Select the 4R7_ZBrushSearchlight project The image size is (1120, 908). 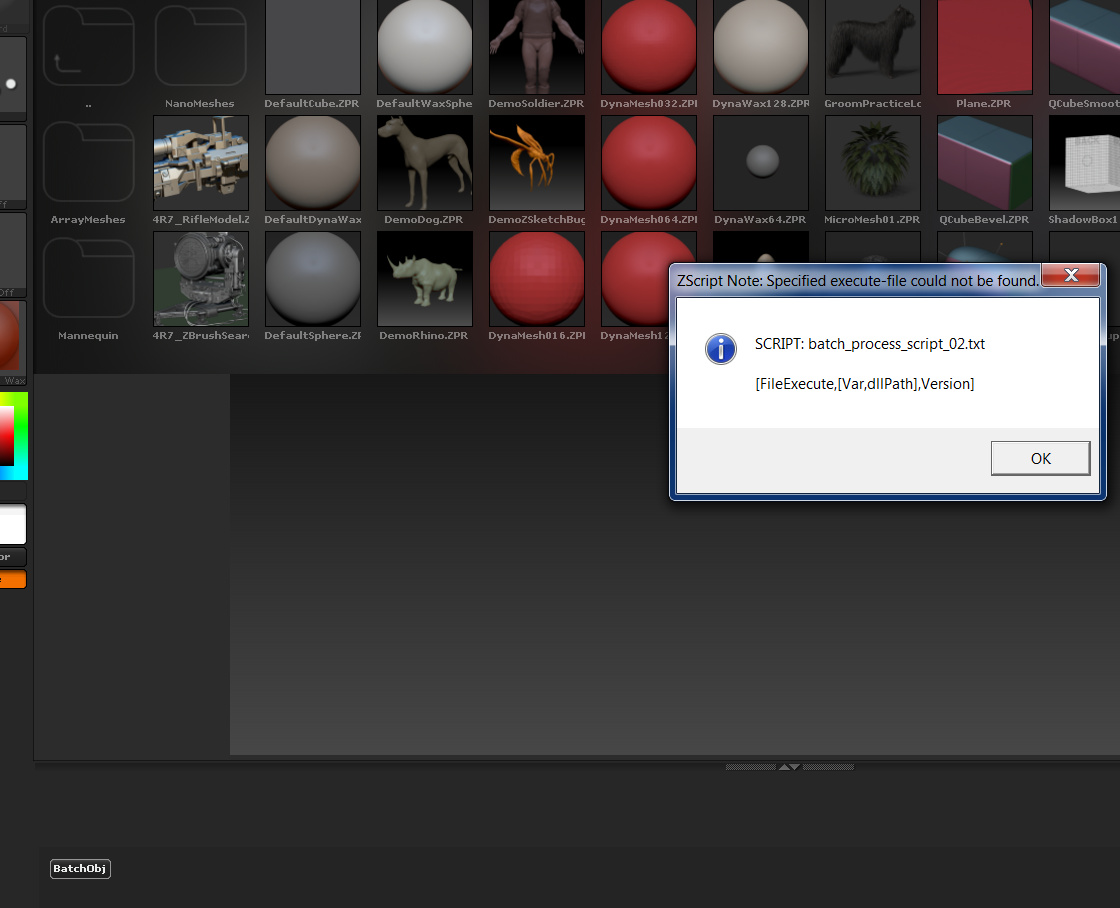[201, 279]
